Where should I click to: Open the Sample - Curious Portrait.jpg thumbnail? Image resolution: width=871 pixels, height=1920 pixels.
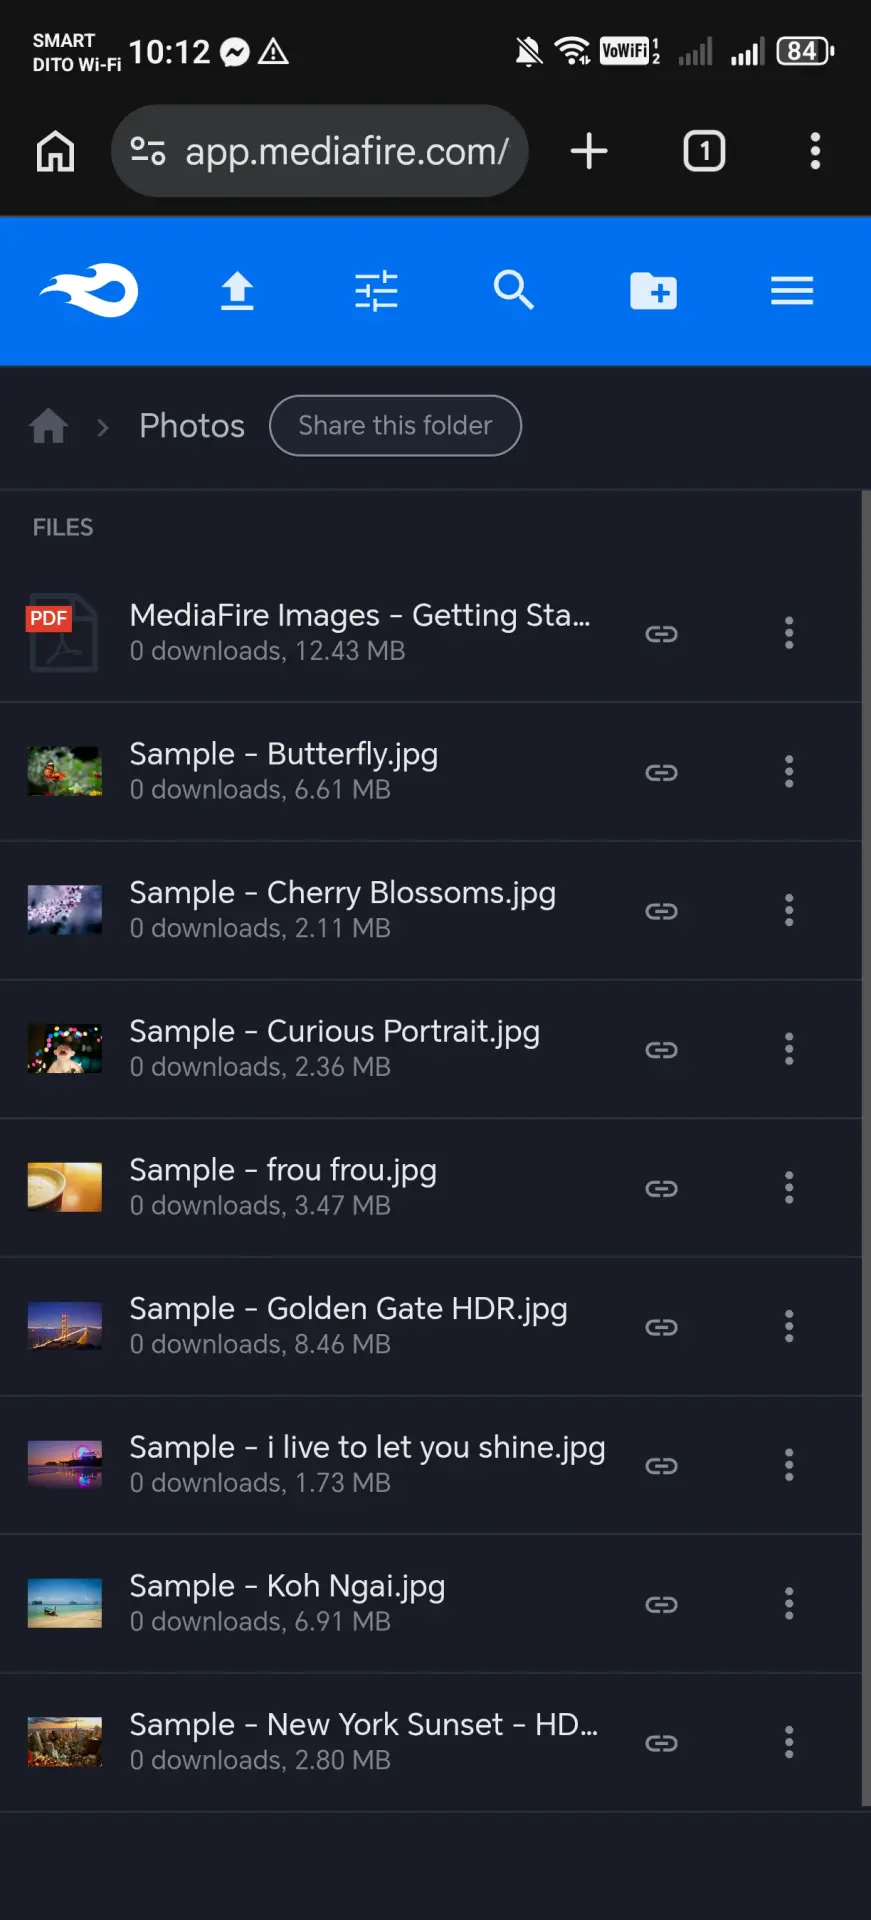[x=65, y=1048]
